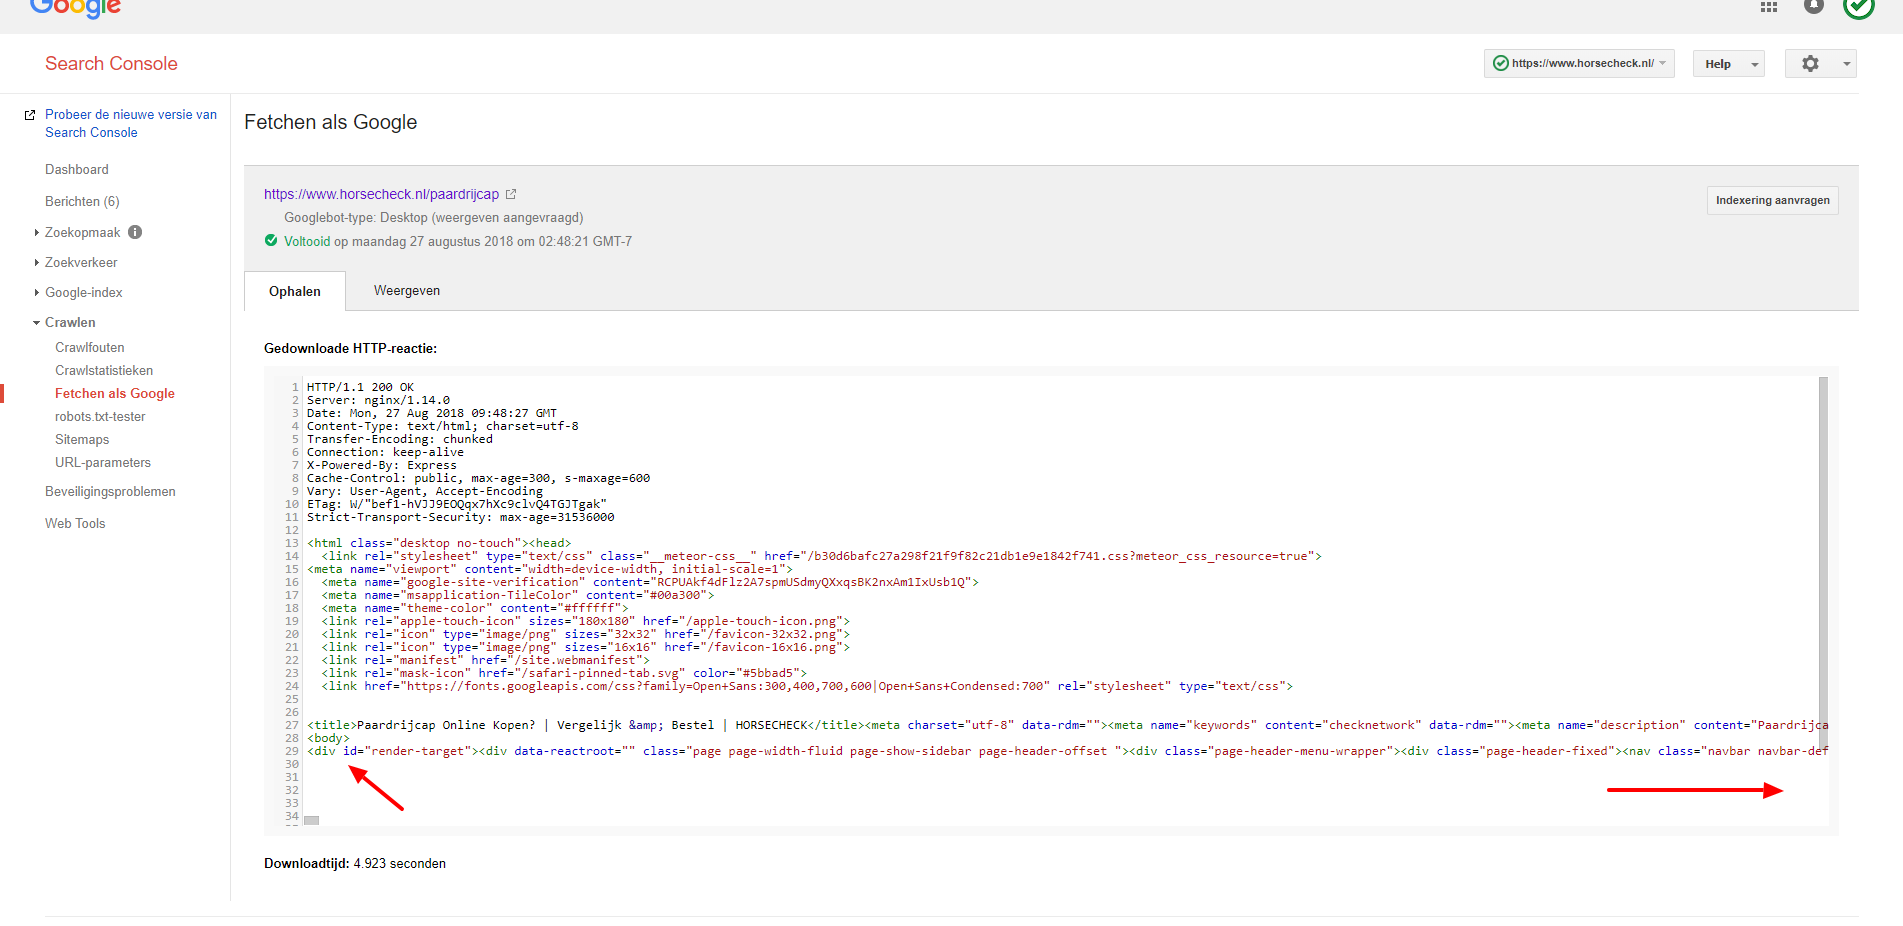
Task: Open Dashboard in the sidebar
Action: coord(77,169)
